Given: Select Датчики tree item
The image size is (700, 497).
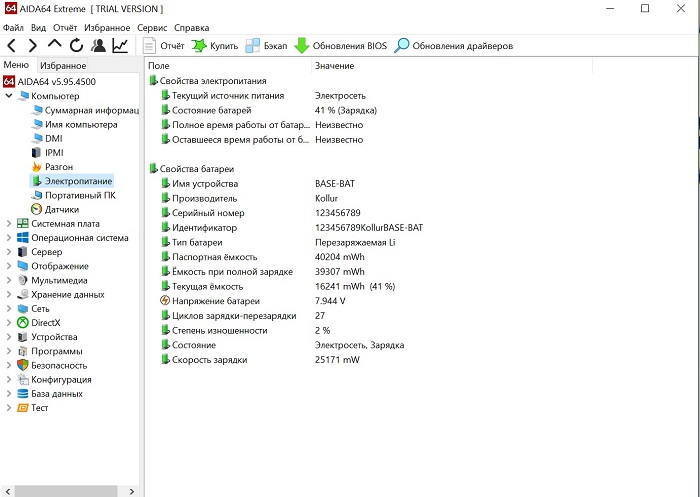Looking at the screenshot, I should pyautogui.click(x=55, y=209).
